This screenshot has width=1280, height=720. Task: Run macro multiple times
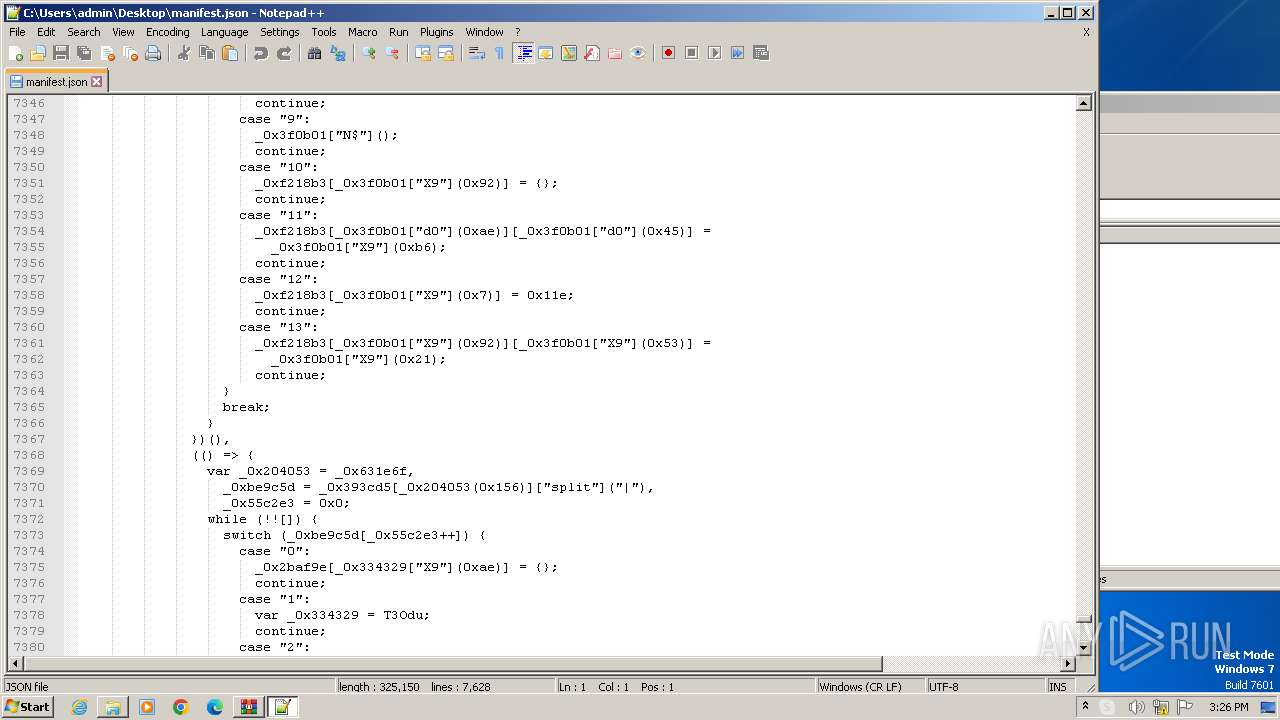tap(738, 53)
